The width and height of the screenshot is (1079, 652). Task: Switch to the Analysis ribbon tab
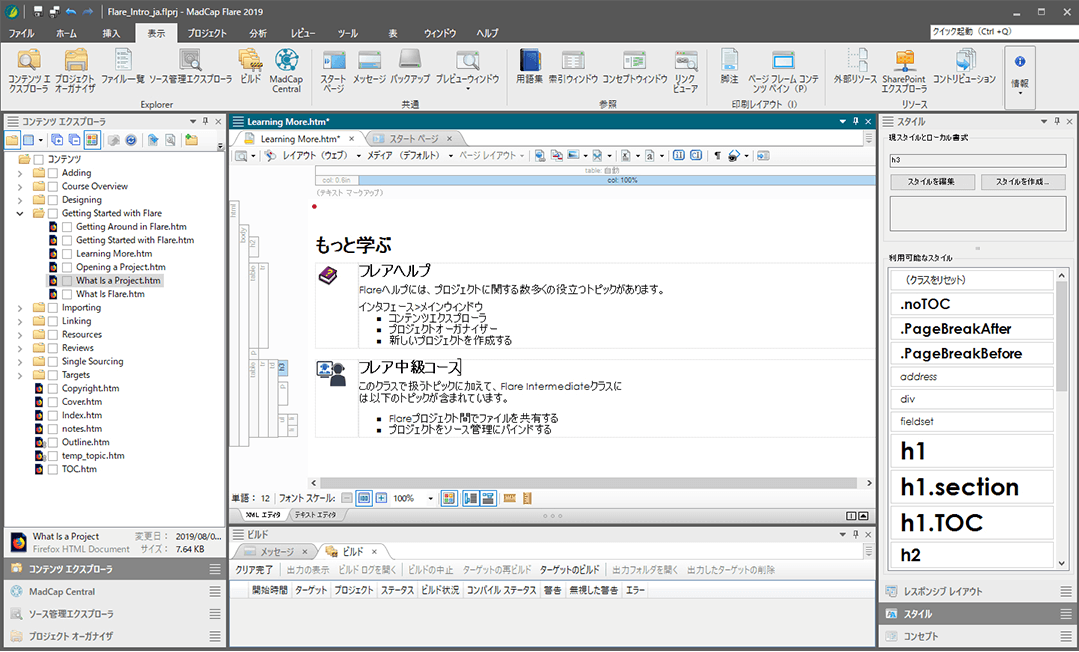258,33
